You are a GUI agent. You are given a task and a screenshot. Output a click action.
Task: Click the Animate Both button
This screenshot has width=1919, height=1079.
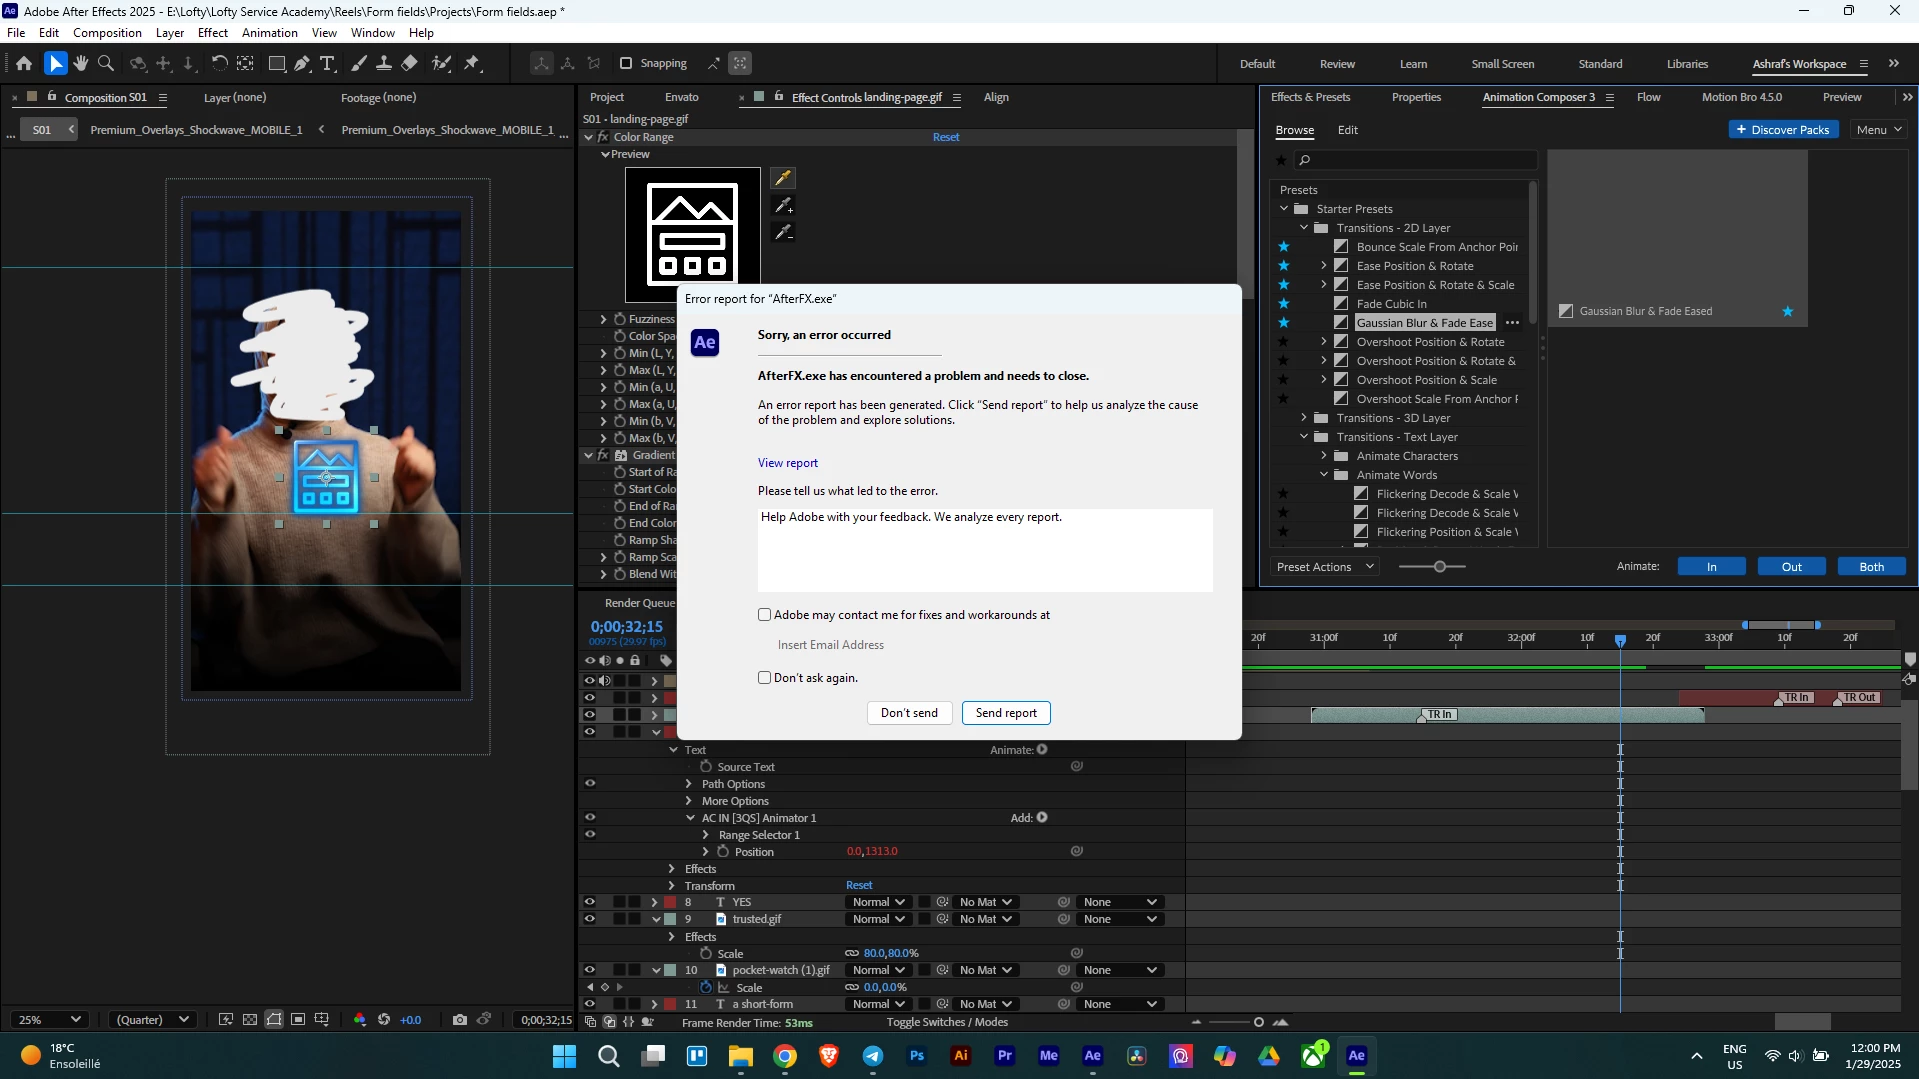(x=1872, y=567)
